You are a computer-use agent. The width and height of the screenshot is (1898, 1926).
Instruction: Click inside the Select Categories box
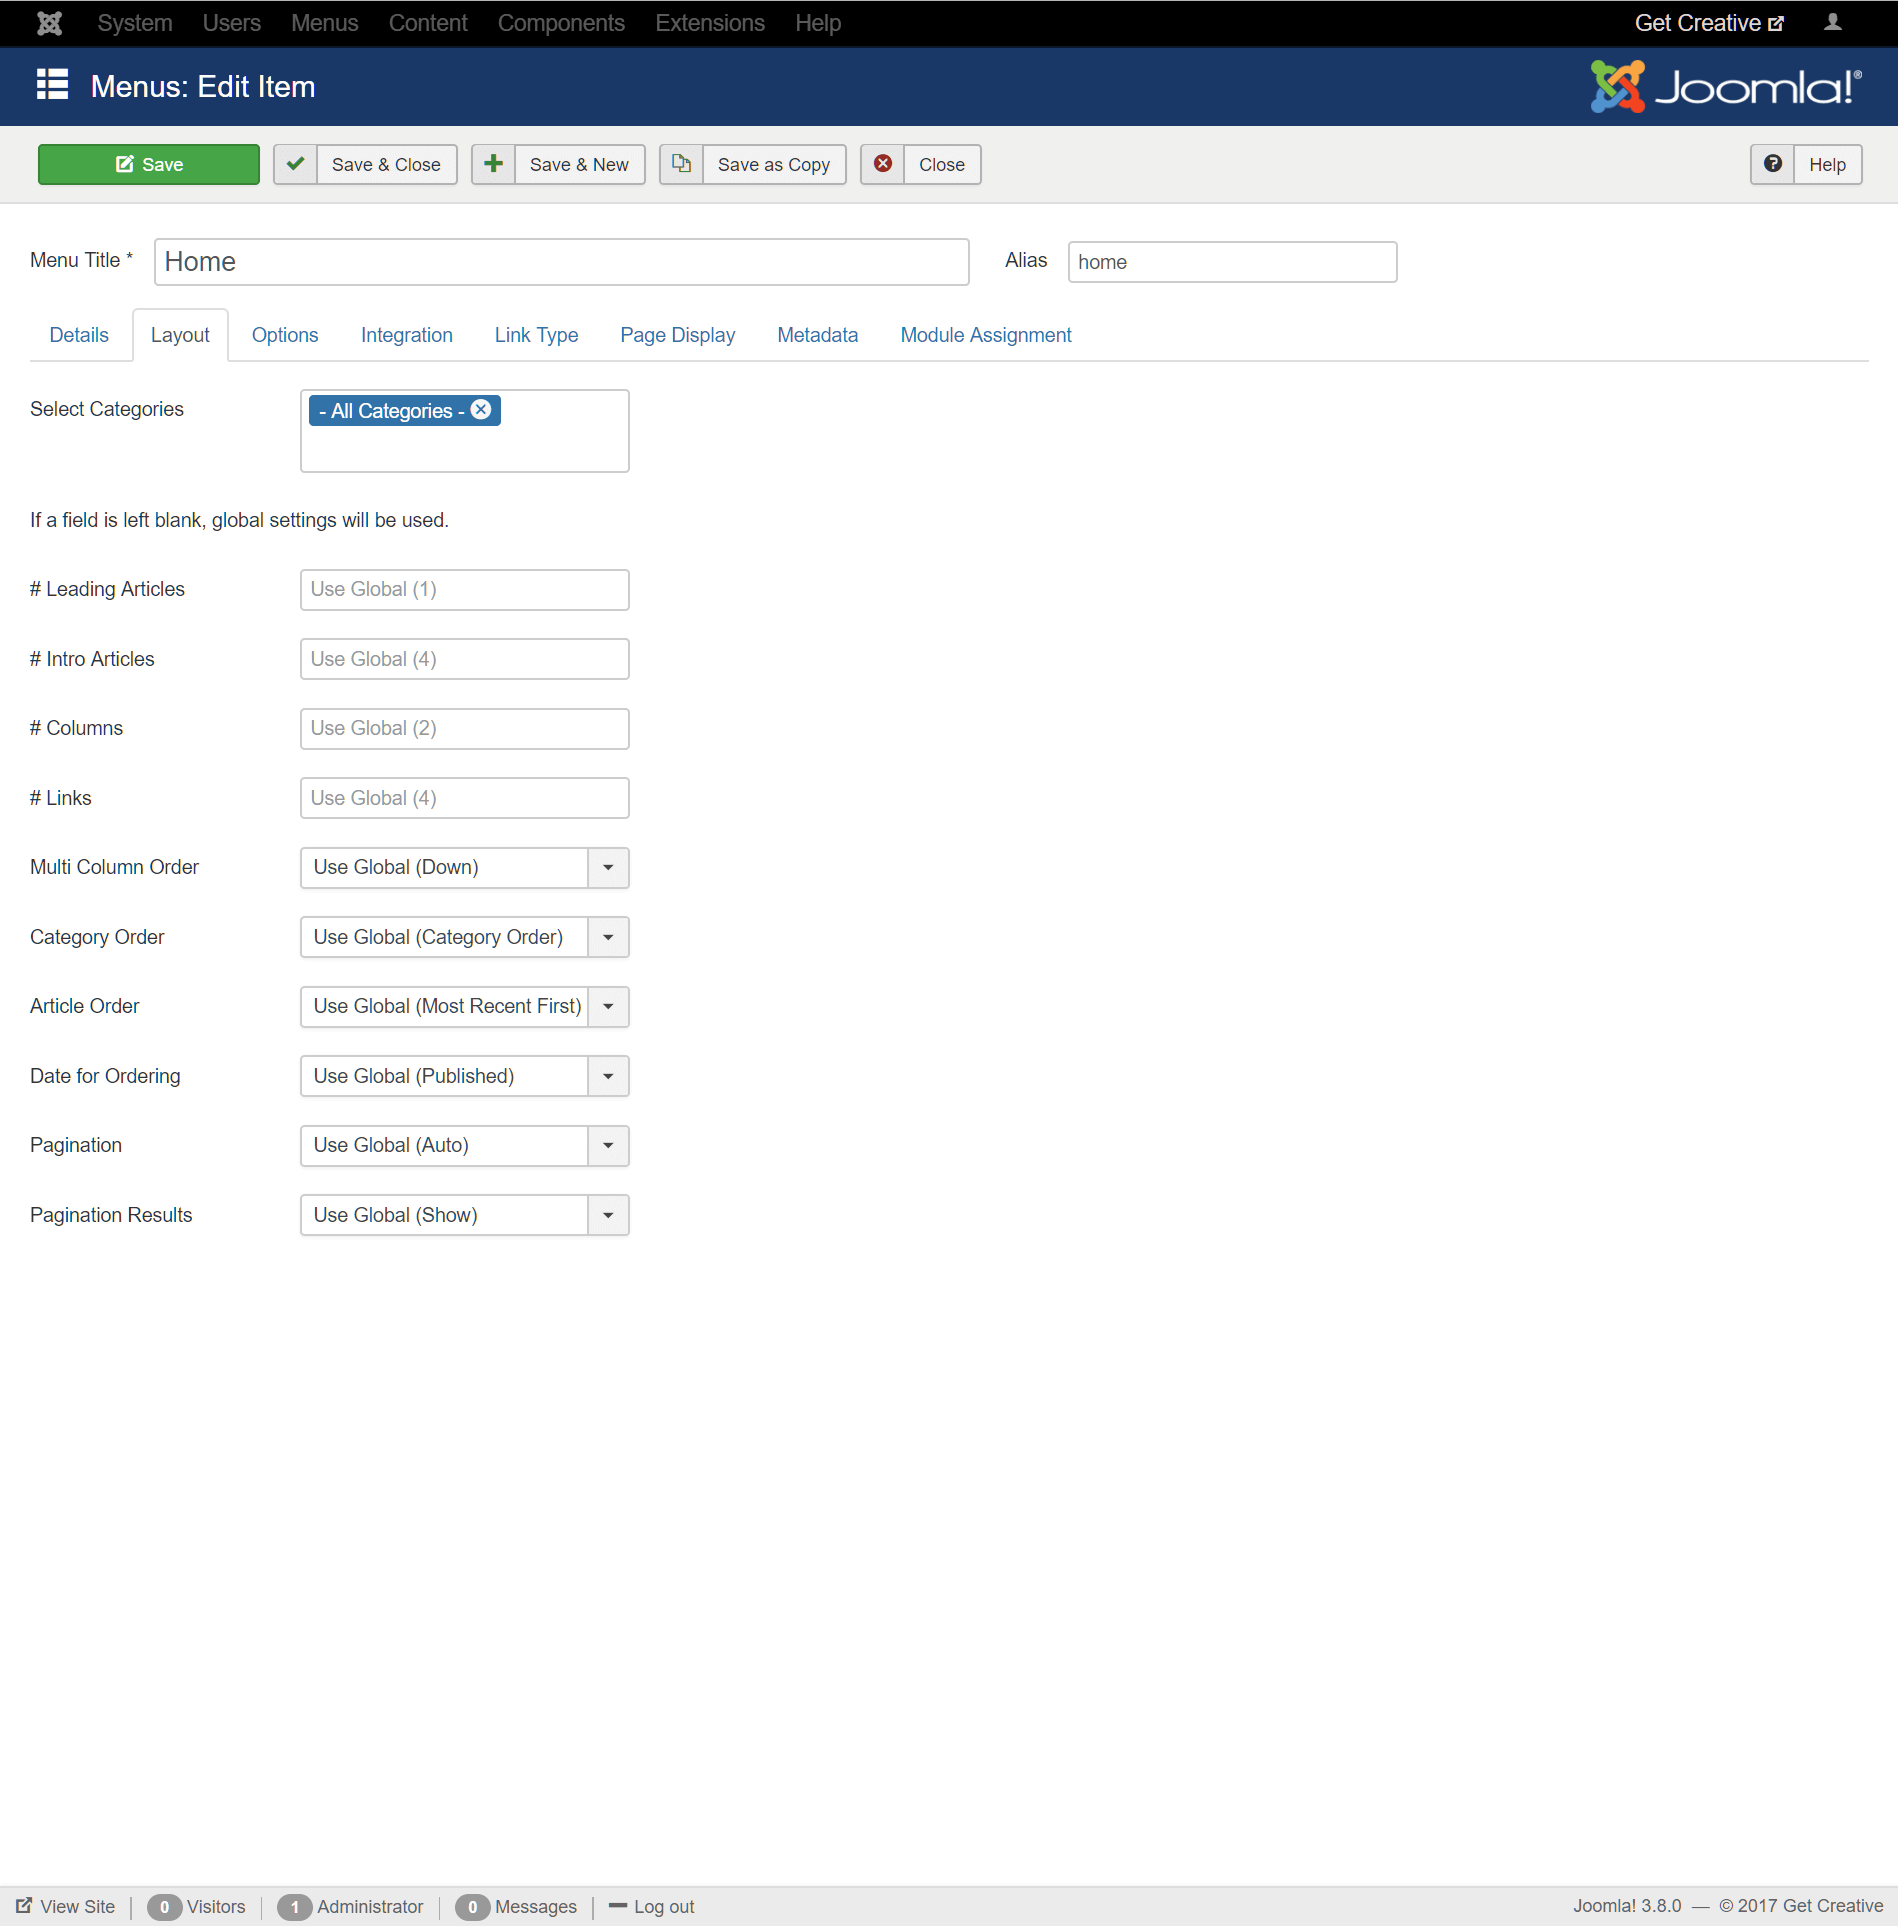(465, 431)
